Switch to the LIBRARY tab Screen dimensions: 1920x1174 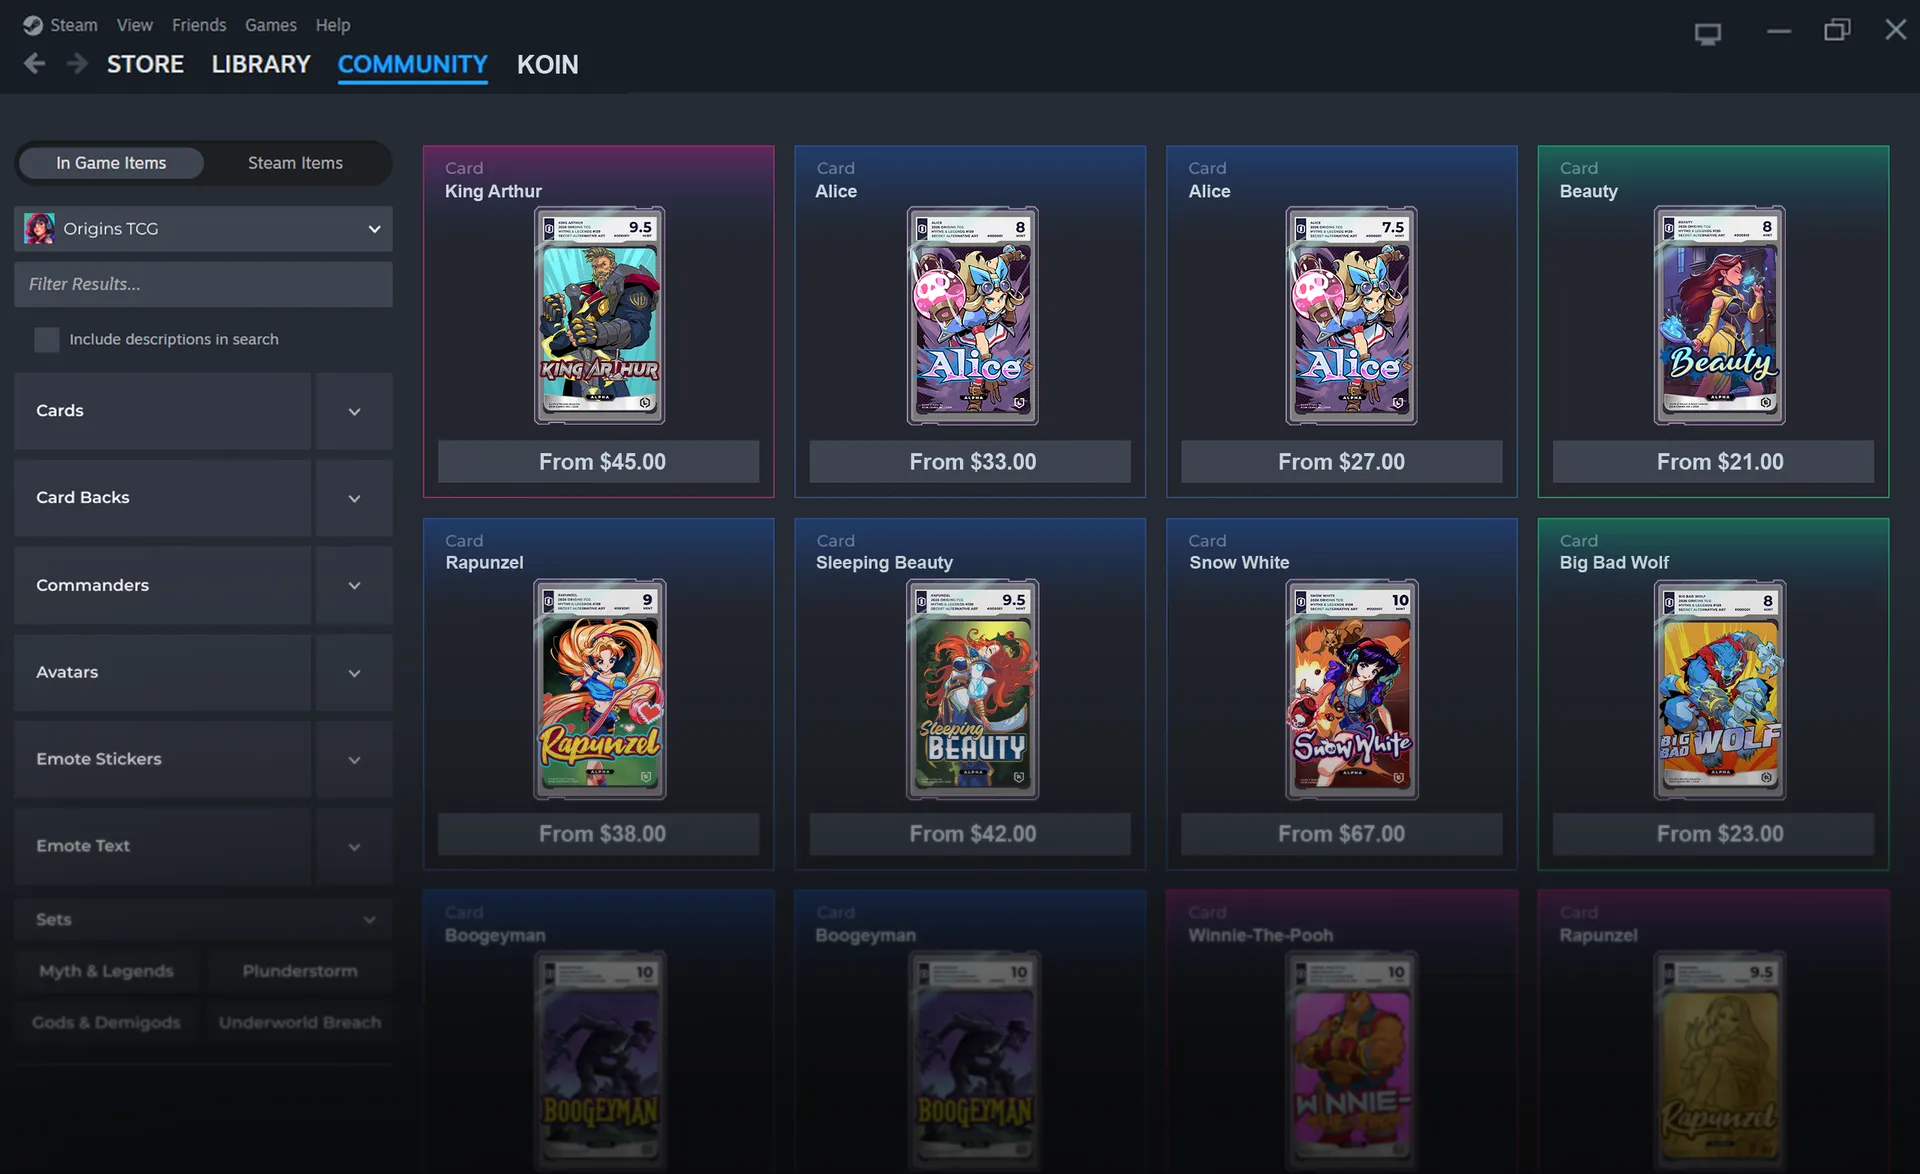pyautogui.click(x=261, y=64)
